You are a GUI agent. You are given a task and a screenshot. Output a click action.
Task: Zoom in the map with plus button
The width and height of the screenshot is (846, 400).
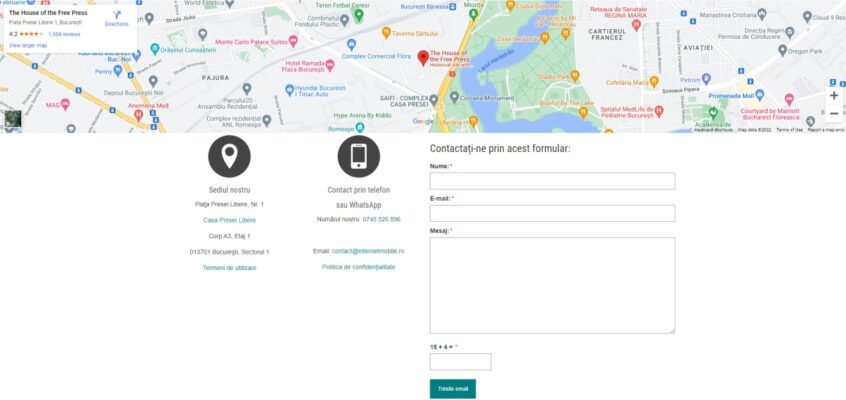click(x=834, y=96)
